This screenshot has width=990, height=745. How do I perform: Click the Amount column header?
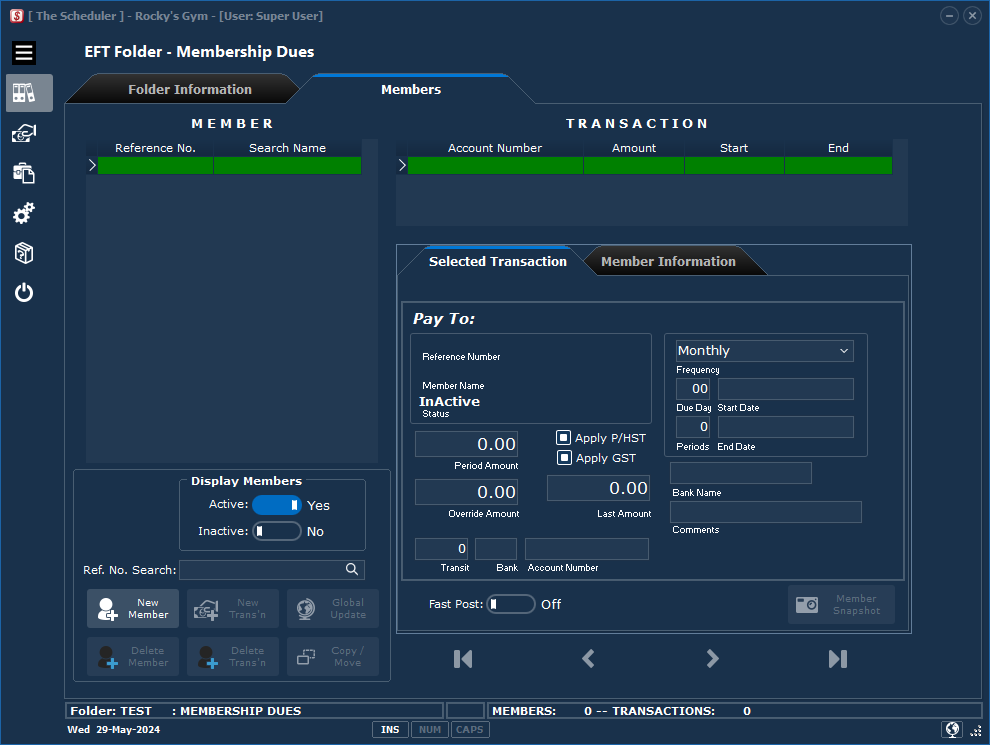pos(634,148)
